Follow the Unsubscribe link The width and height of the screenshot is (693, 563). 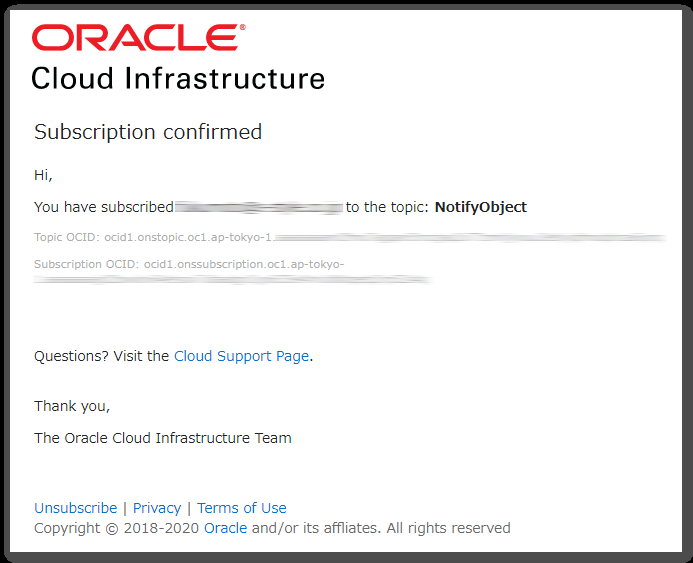pyautogui.click(x=76, y=508)
